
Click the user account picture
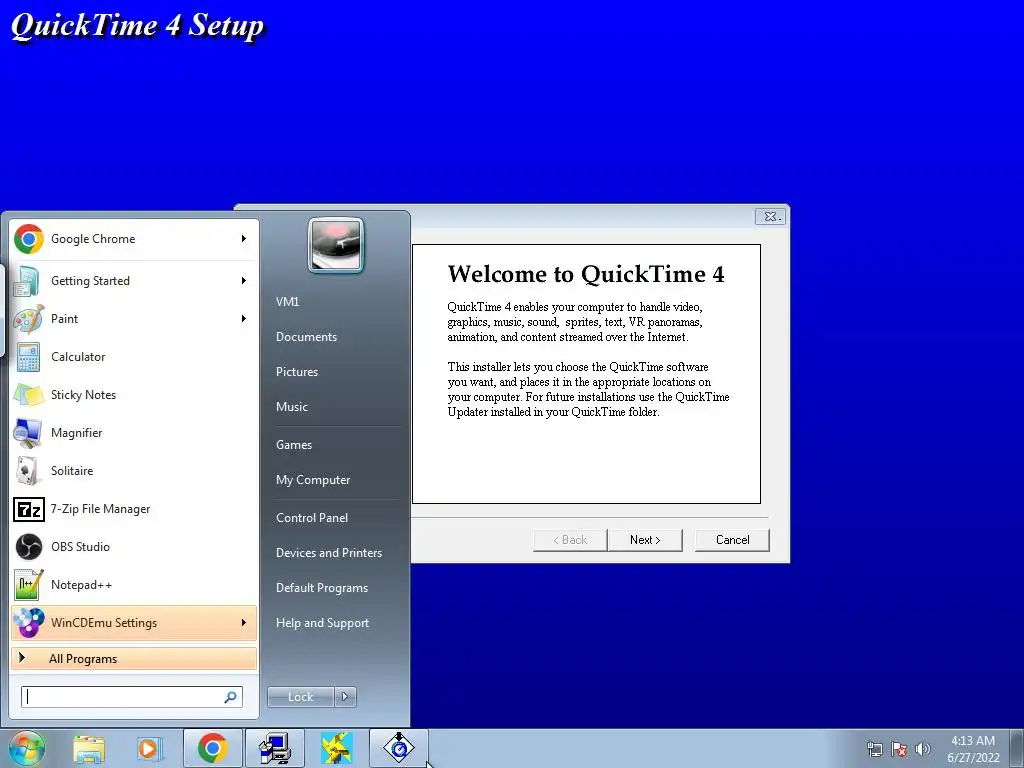click(336, 245)
